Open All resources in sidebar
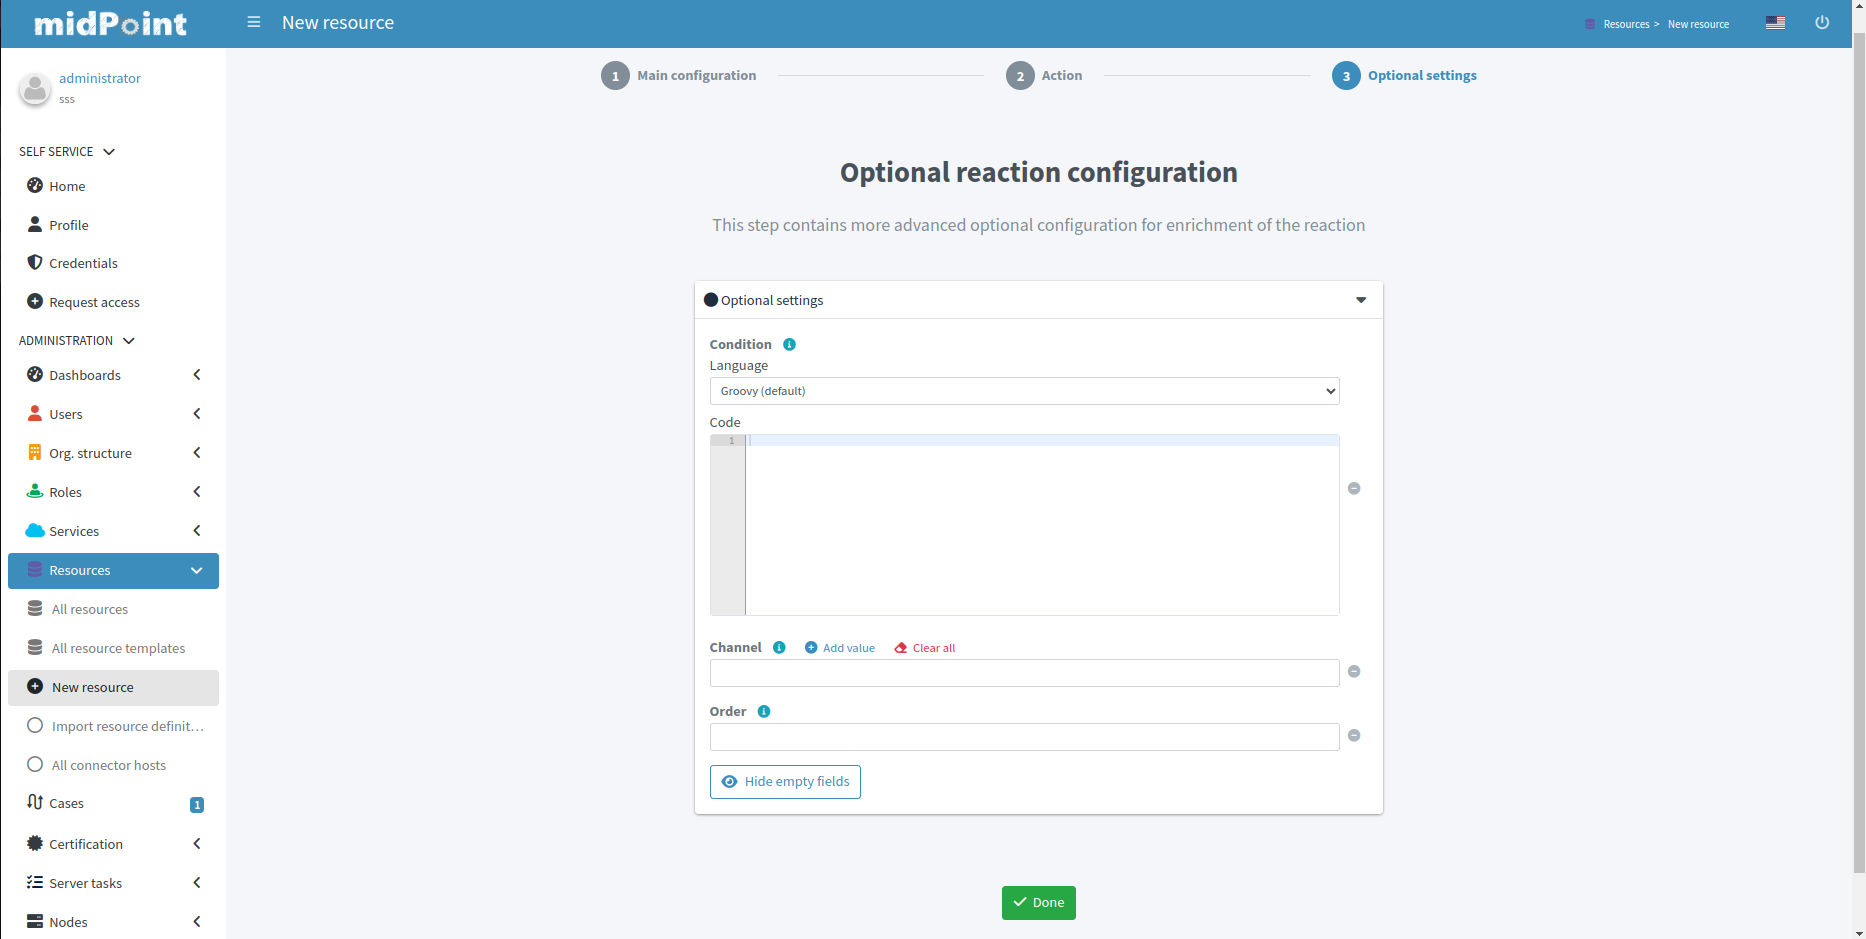The width and height of the screenshot is (1866, 939). [90, 609]
